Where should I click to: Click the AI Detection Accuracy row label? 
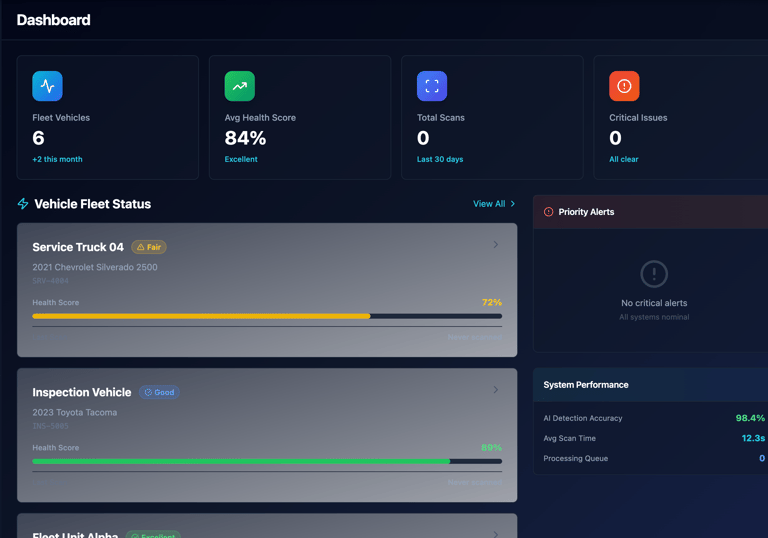[583, 418]
